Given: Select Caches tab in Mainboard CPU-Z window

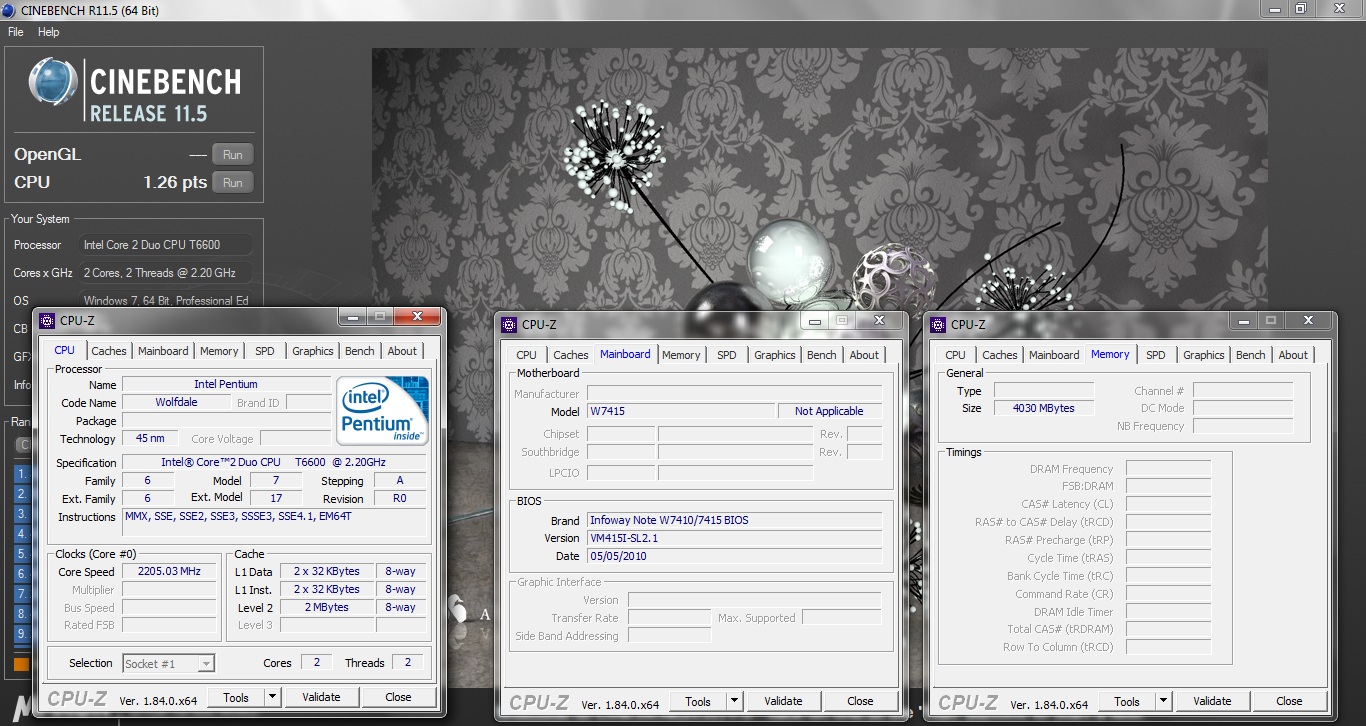Looking at the screenshot, I should pyautogui.click(x=571, y=355).
